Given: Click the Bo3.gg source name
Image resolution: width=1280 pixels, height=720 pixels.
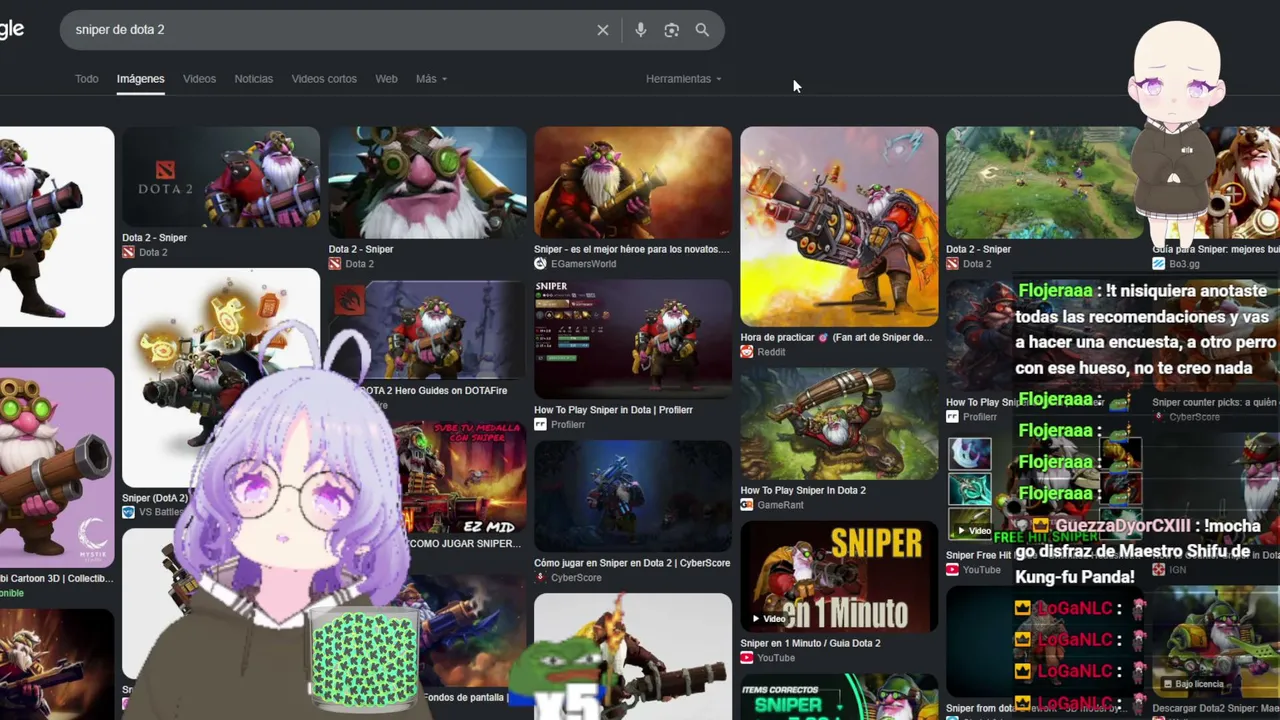Looking at the screenshot, I should click(x=1184, y=264).
